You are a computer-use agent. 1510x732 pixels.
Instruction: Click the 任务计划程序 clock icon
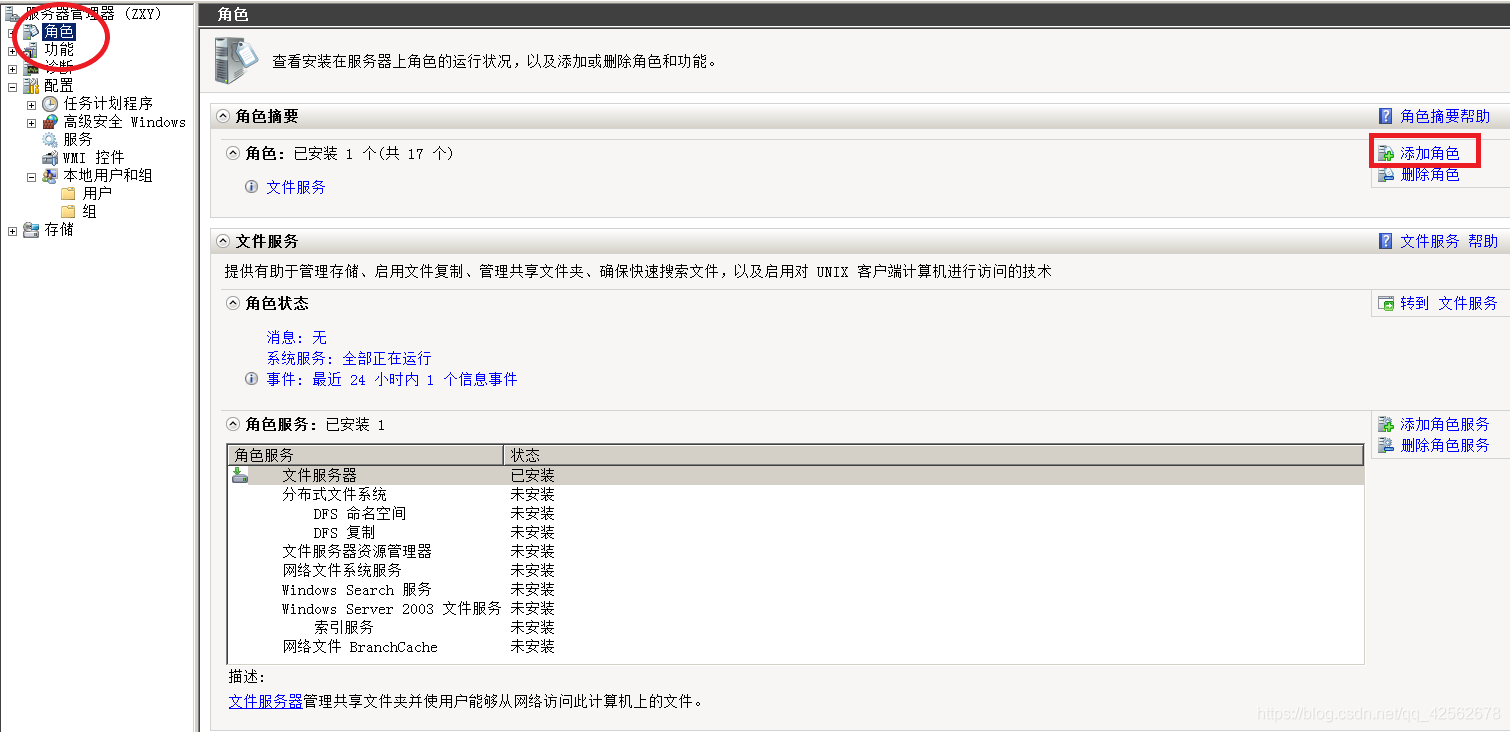[50, 104]
